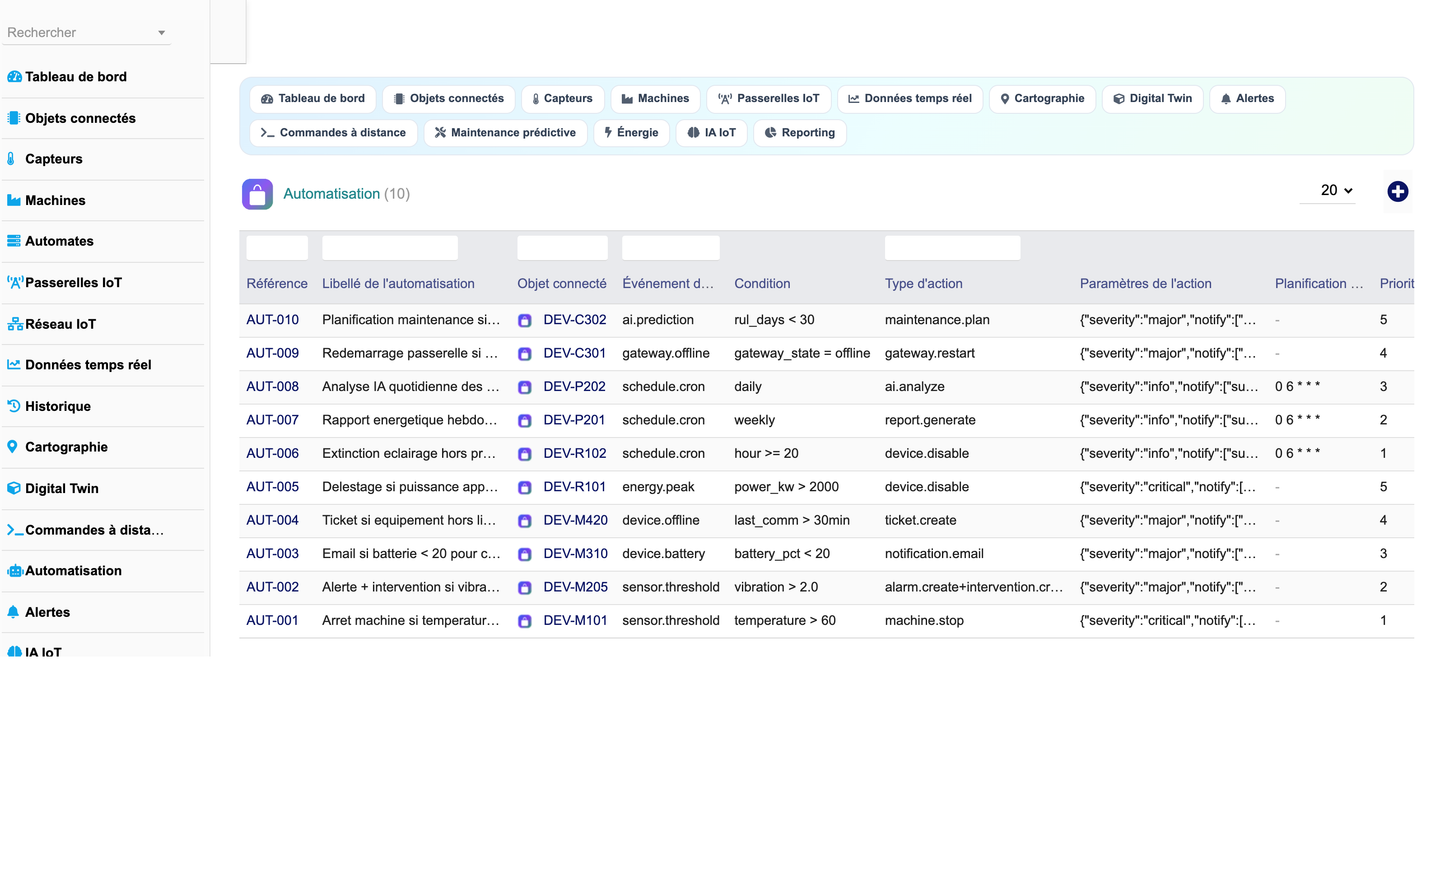Click the Objets connectés sidebar chip icon
Viewport: 1445px width, 894px height.
tap(14, 118)
